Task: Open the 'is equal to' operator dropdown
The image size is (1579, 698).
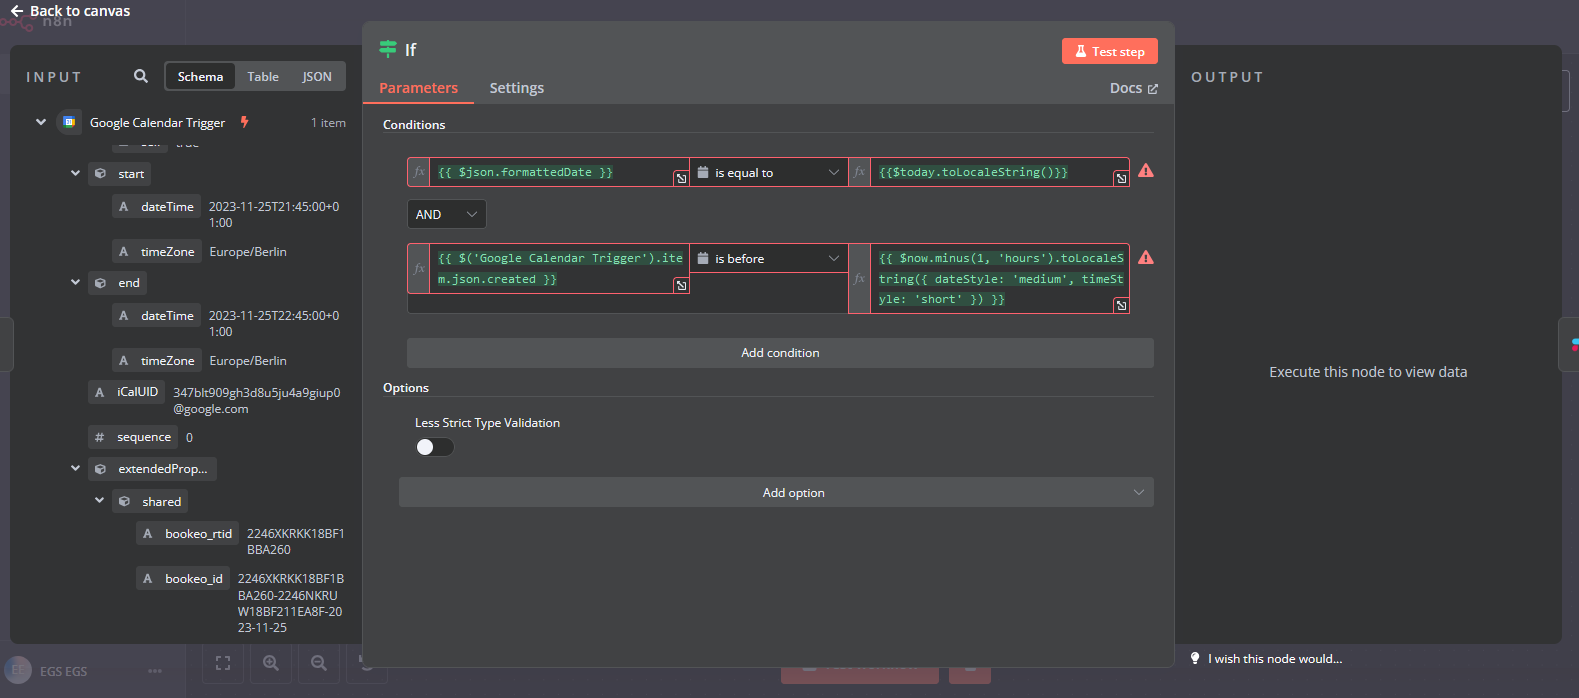Action: (x=769, y=172)
